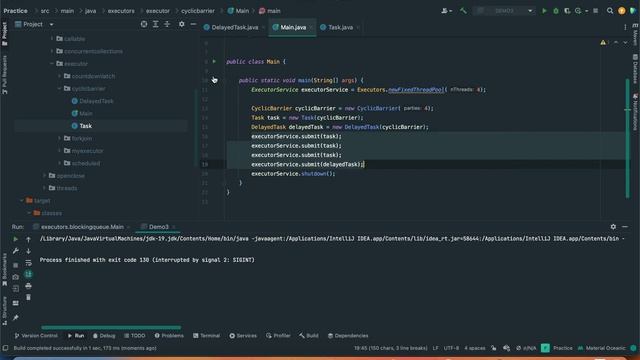Click Select Opened File target icon
Viewport: 640px width, 360px height.
[x=144, y=24]
